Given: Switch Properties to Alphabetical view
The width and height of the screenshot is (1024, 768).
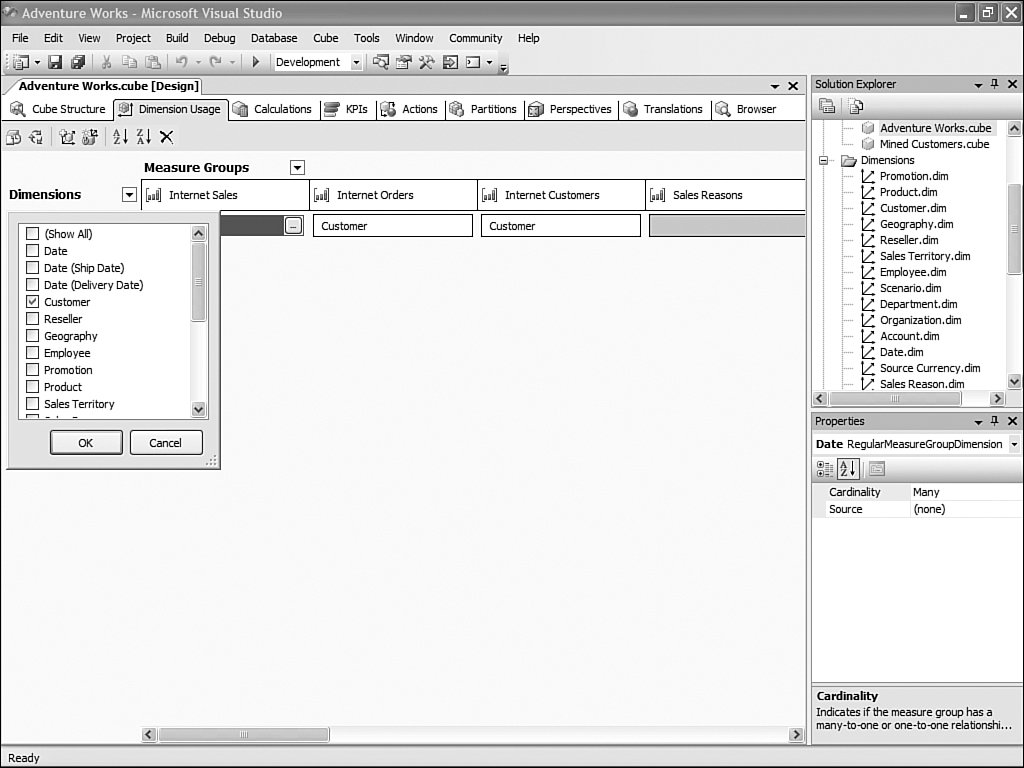Looking at the screenshot, I should (x=848, y=469).
